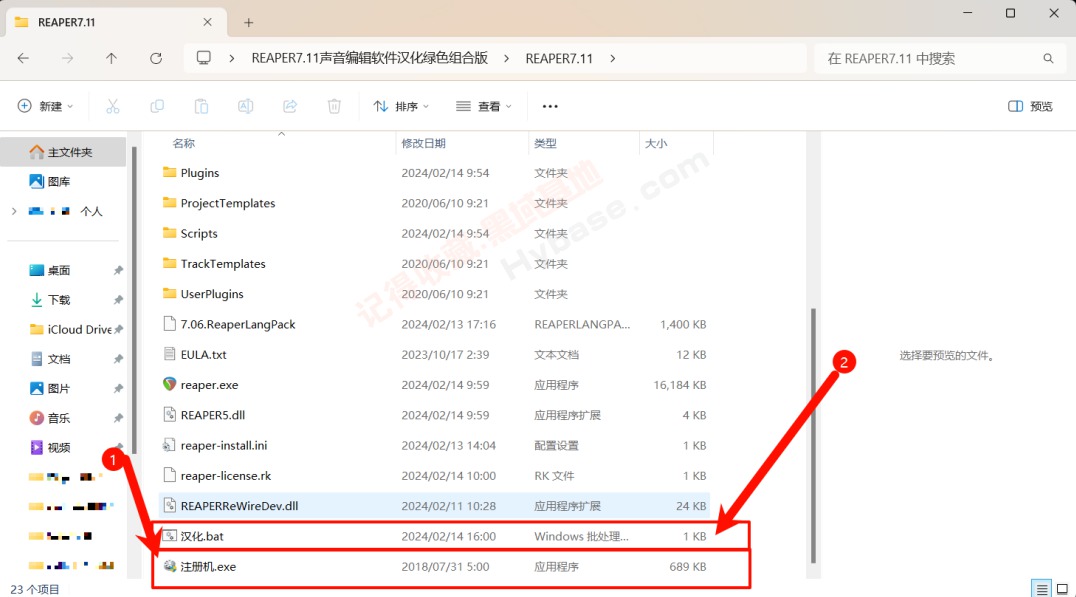This screenshot has width=1076, height=597.
Task: Switch to details view icon in status bar
Action: [1042, 589]
